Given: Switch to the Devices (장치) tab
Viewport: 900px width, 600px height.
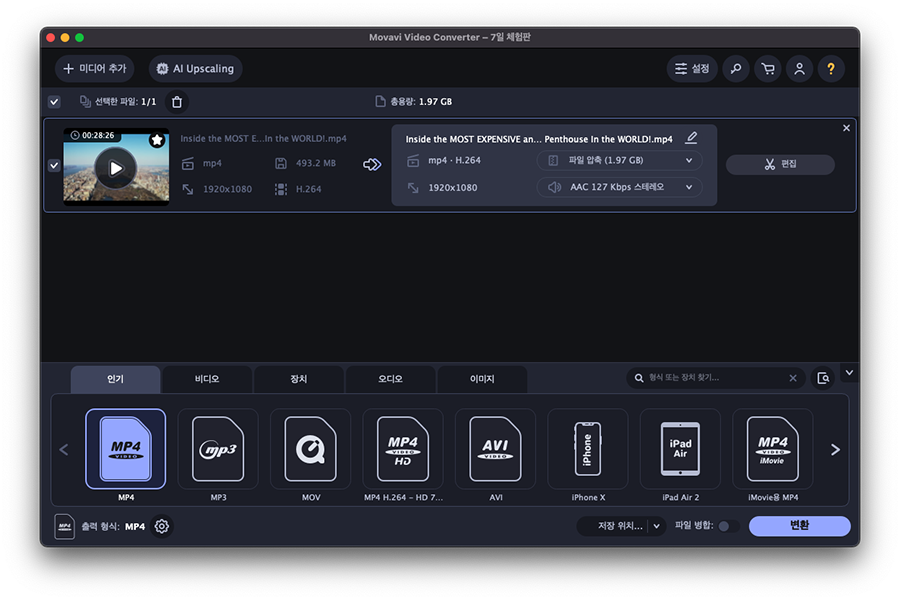Looking at the screenshot, I should point(298,379).
